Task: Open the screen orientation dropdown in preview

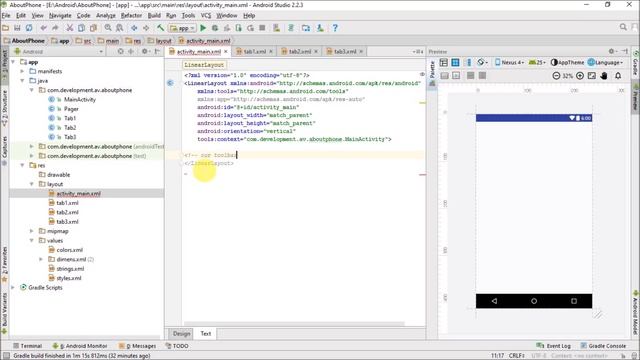Action: pyautogui.click(x=482, y=62)
